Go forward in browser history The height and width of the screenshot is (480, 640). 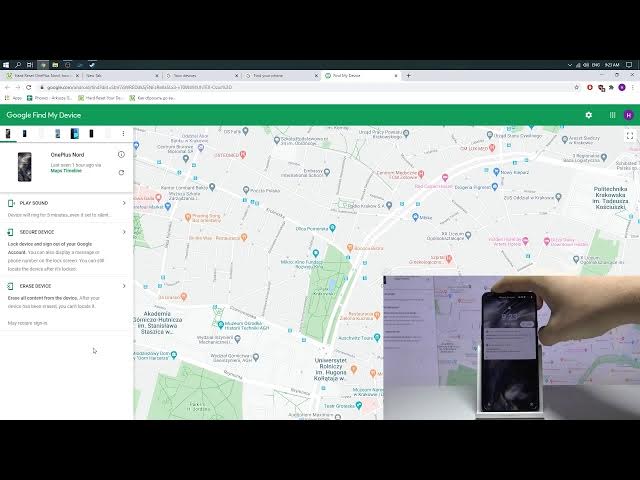(18, 87)
